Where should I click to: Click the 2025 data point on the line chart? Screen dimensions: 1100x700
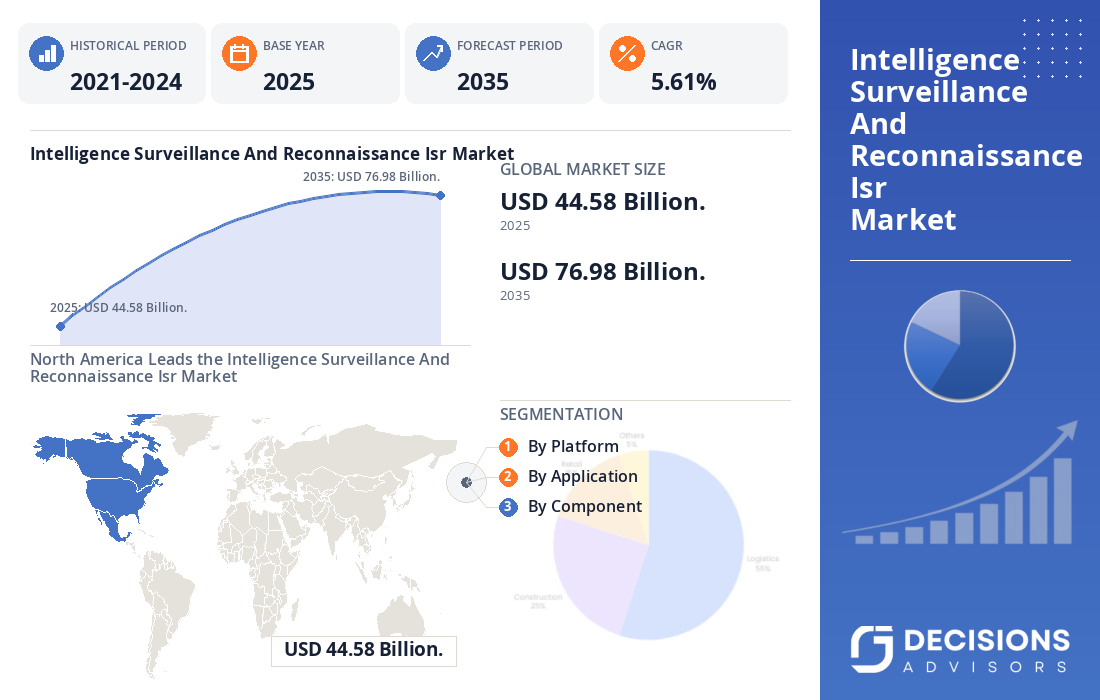pyautogui.click(x=61, y=326)
